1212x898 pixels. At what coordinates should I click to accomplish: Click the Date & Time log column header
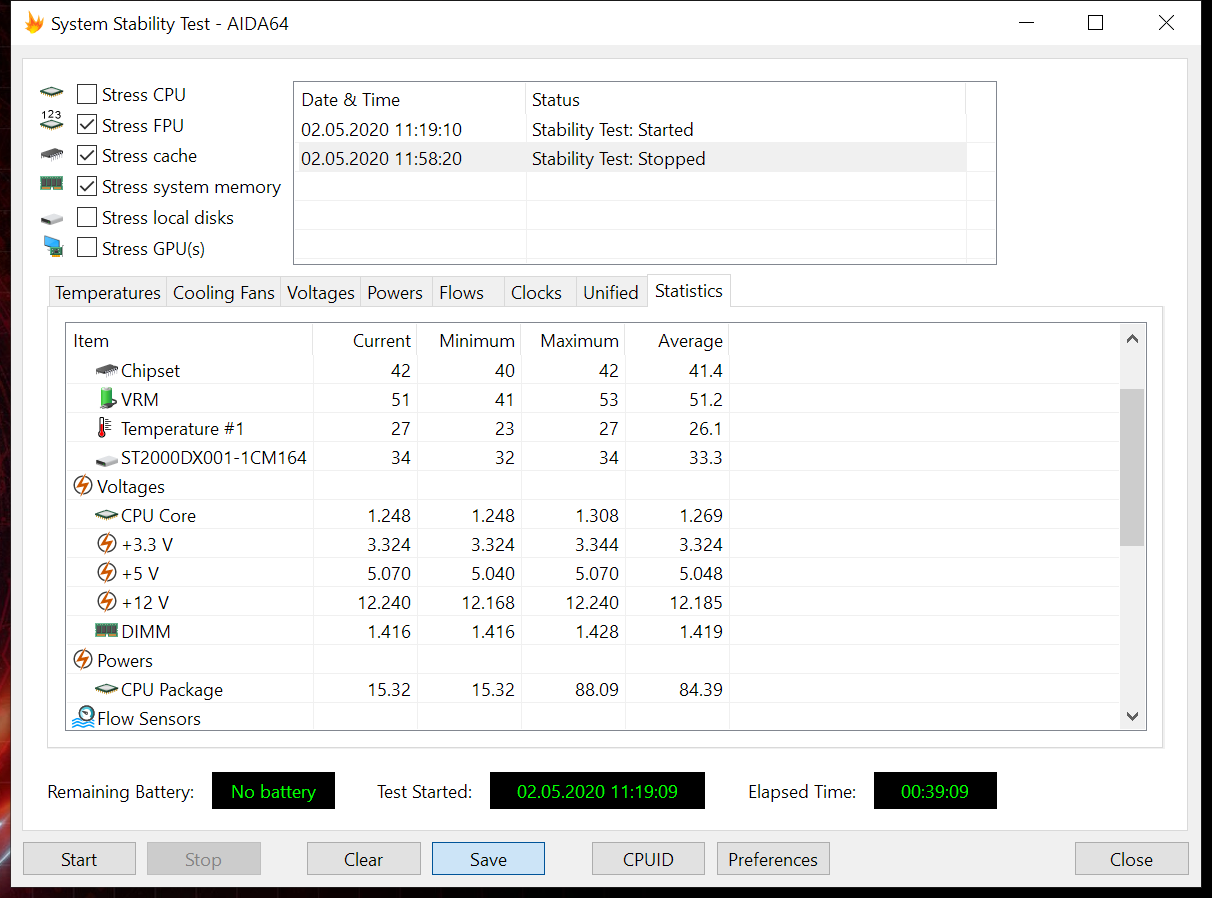[x=410, y=100]
